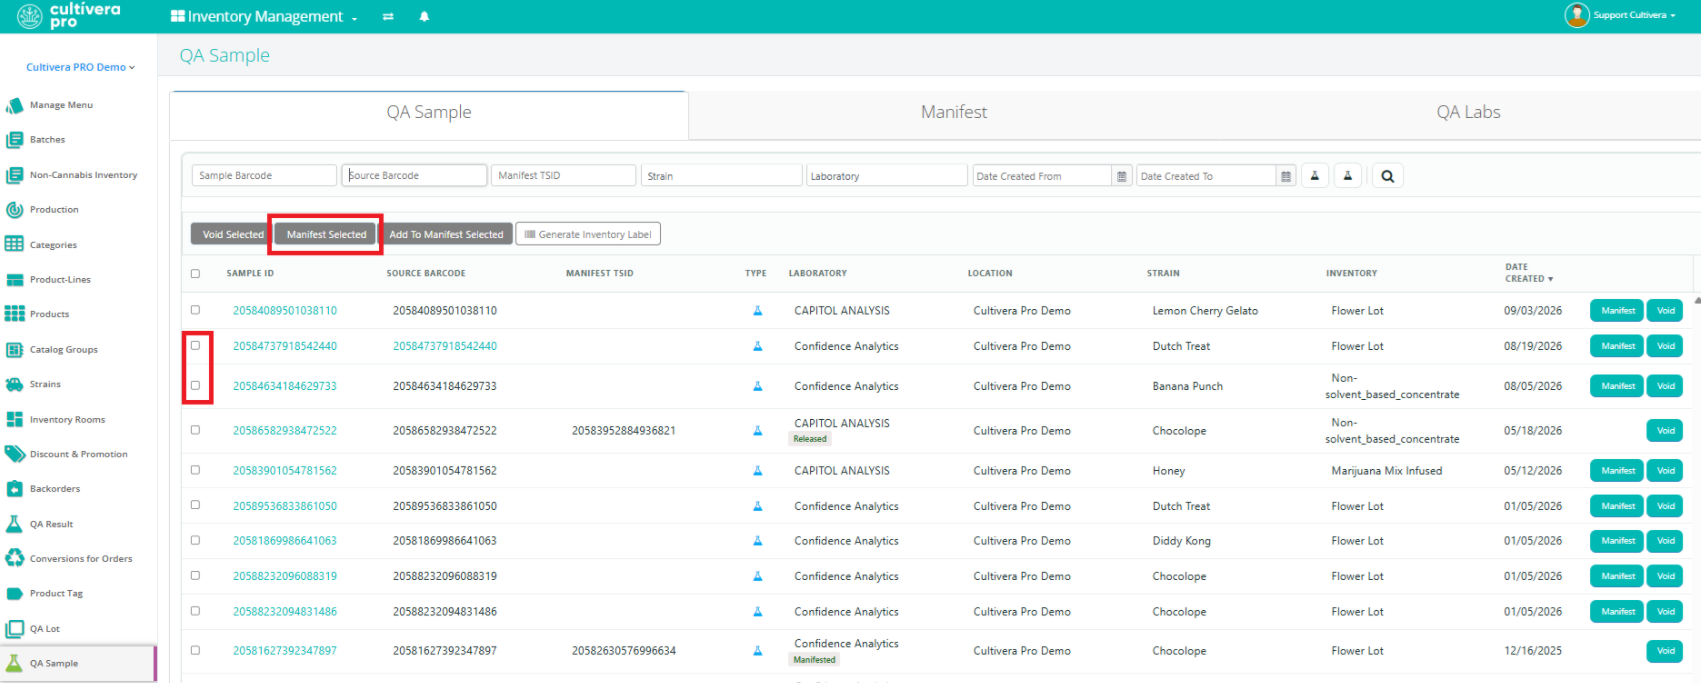The image size is (1701, 683).
Task: Check the box for sample 20584634184629733
Action: coord(195,385)
